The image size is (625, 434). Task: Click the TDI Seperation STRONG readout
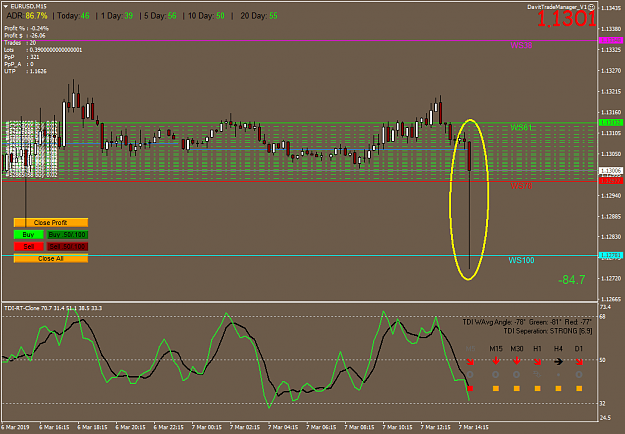548,331
